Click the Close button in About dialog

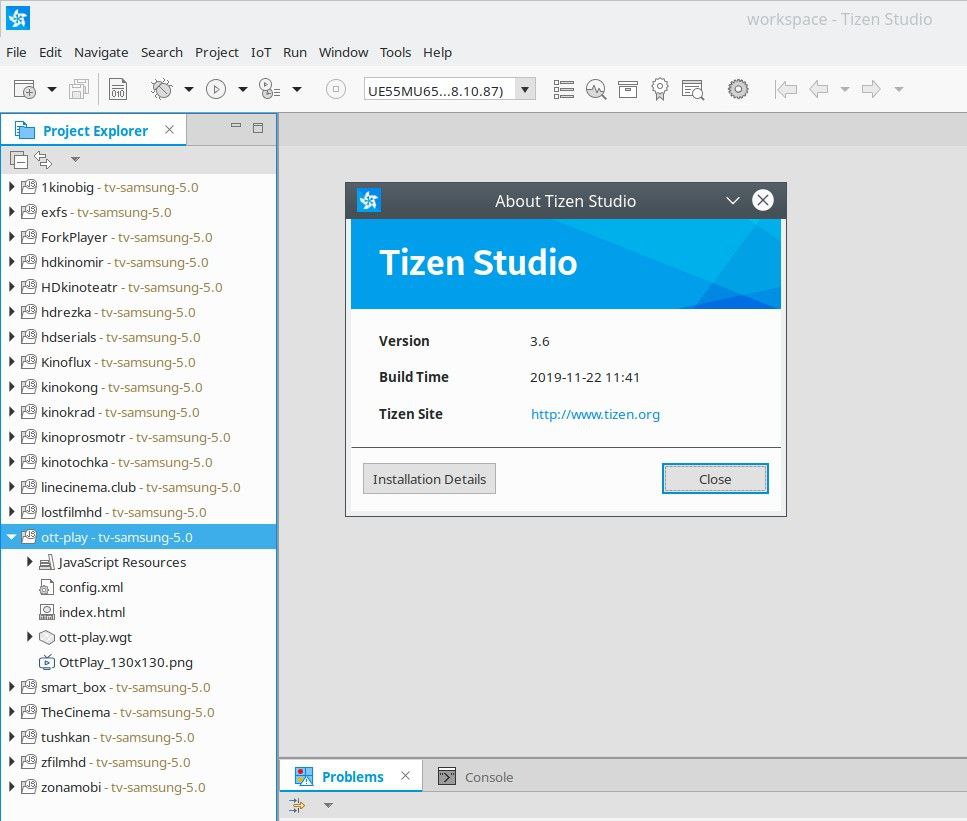715,479
